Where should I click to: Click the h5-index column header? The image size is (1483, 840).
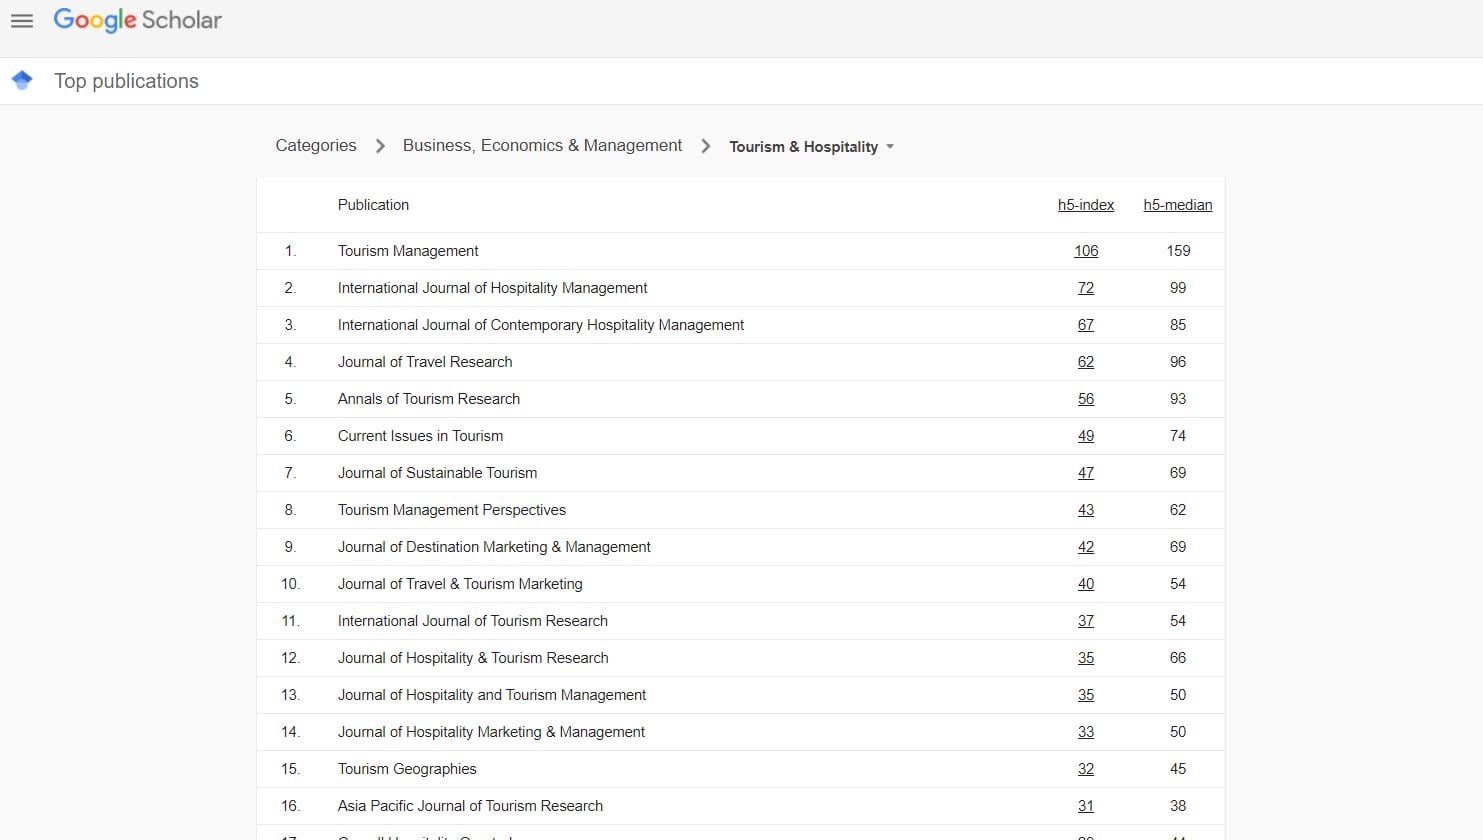coord(1086,205)
